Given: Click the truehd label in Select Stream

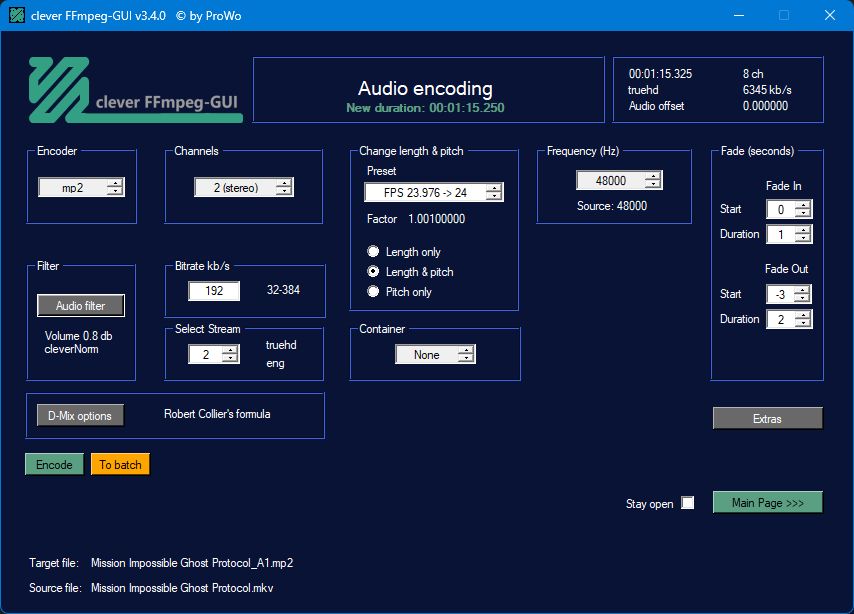Looking at the screenshot, I should (281, 345).
